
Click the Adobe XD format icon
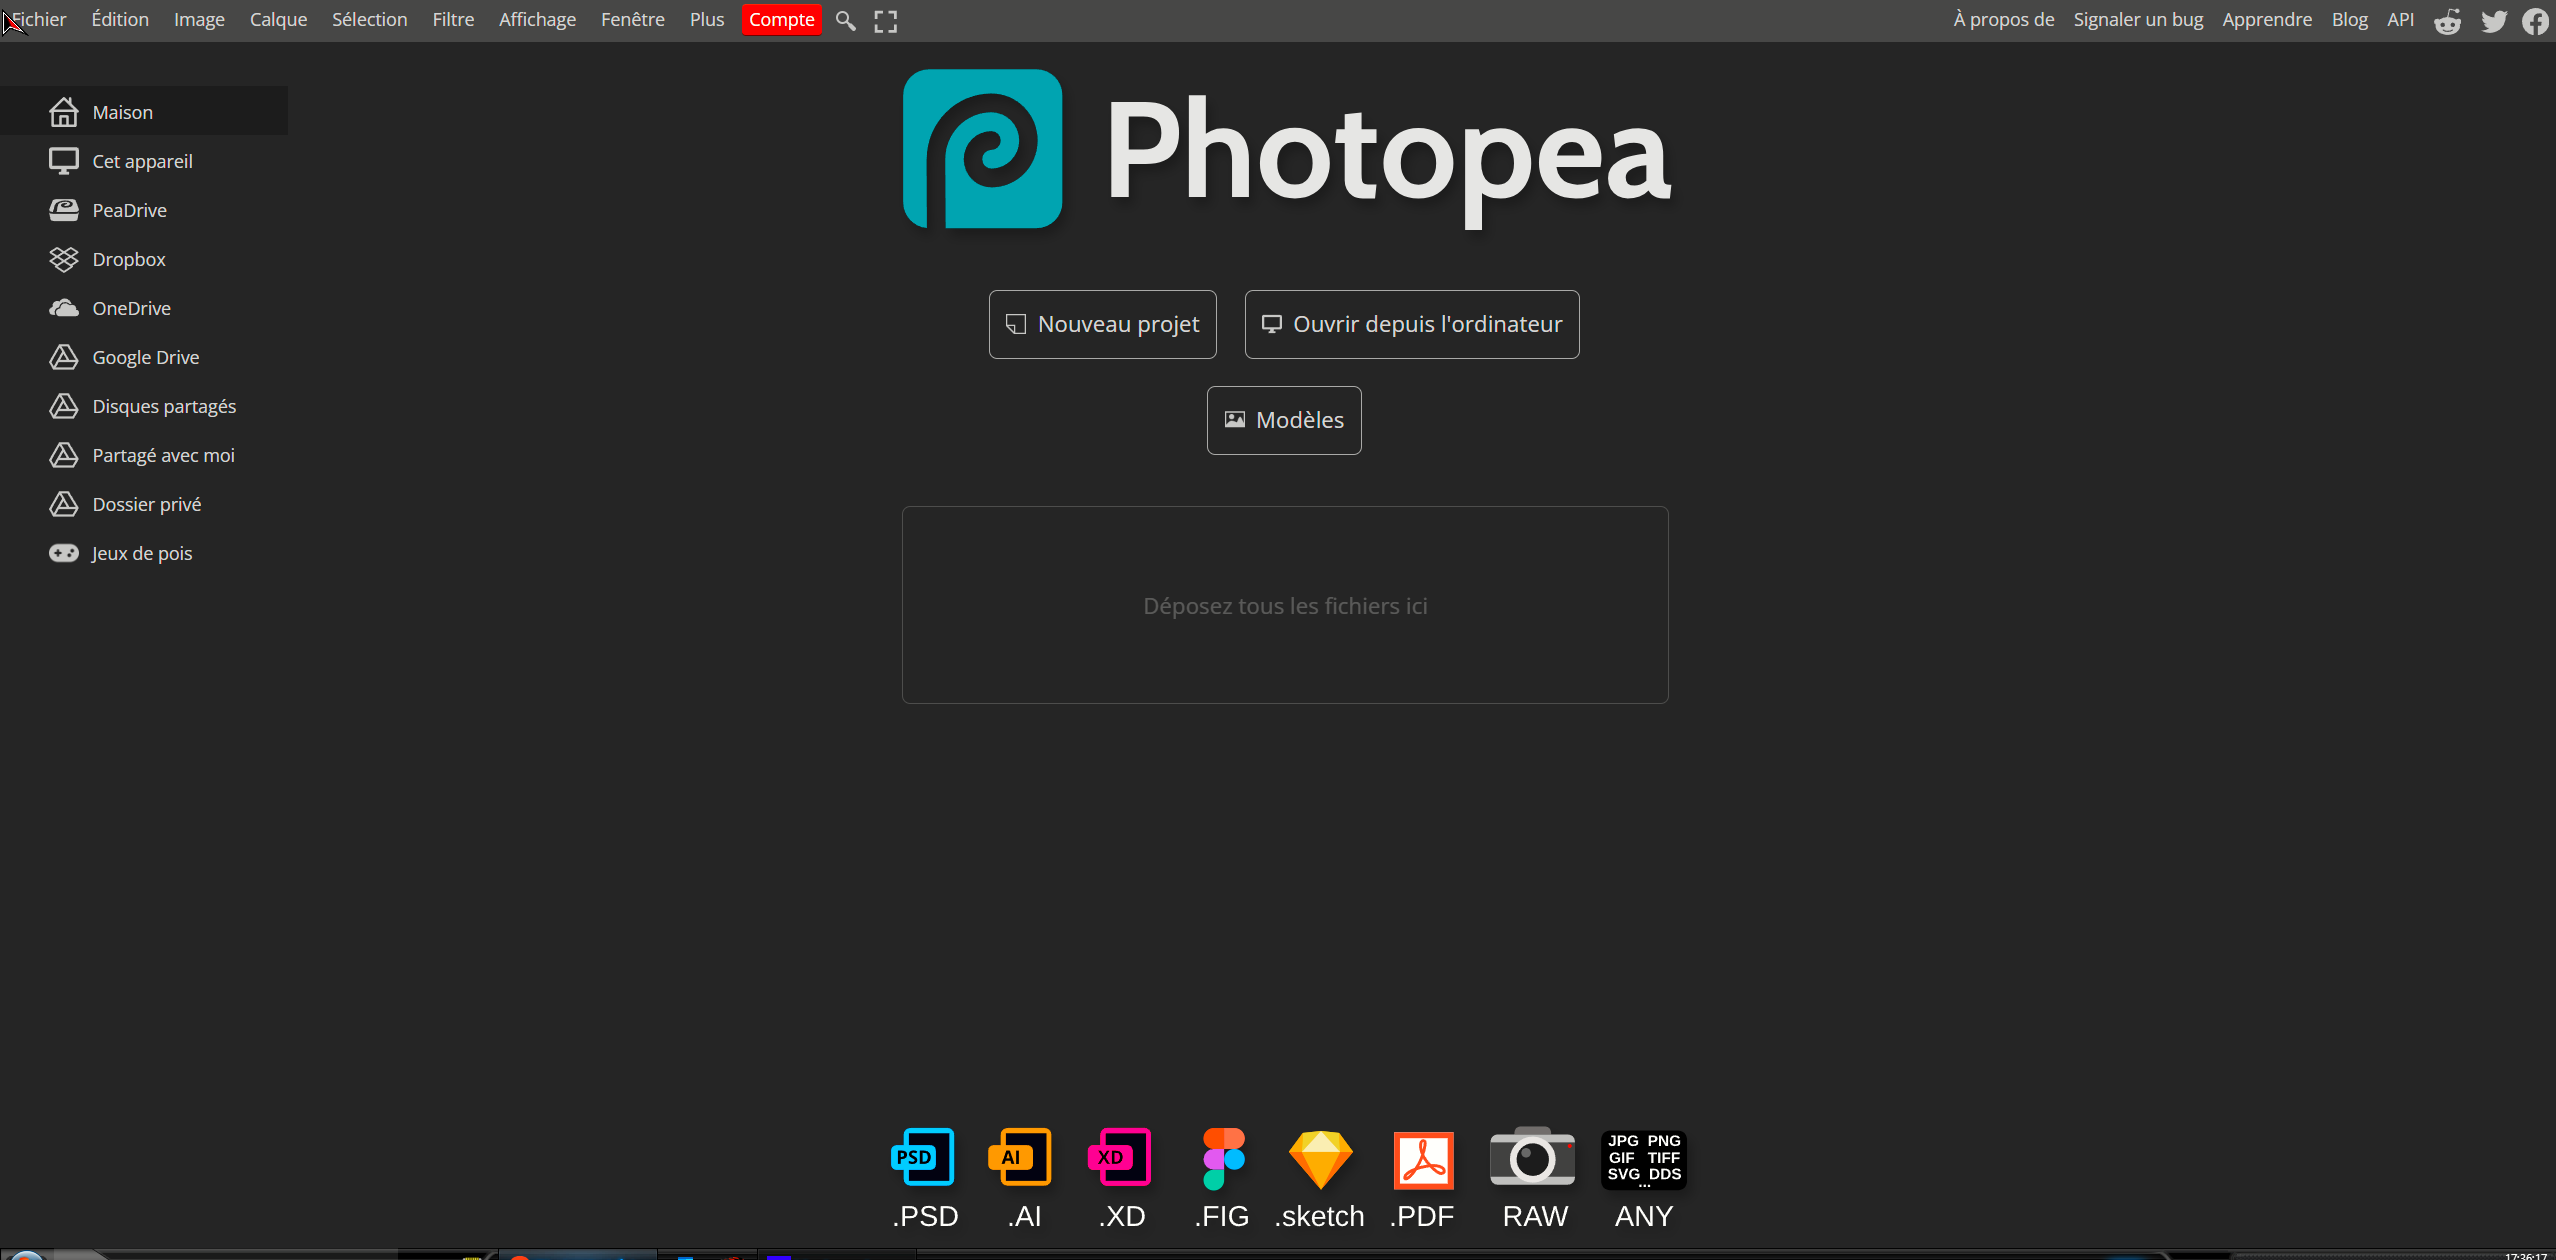1120,1157
